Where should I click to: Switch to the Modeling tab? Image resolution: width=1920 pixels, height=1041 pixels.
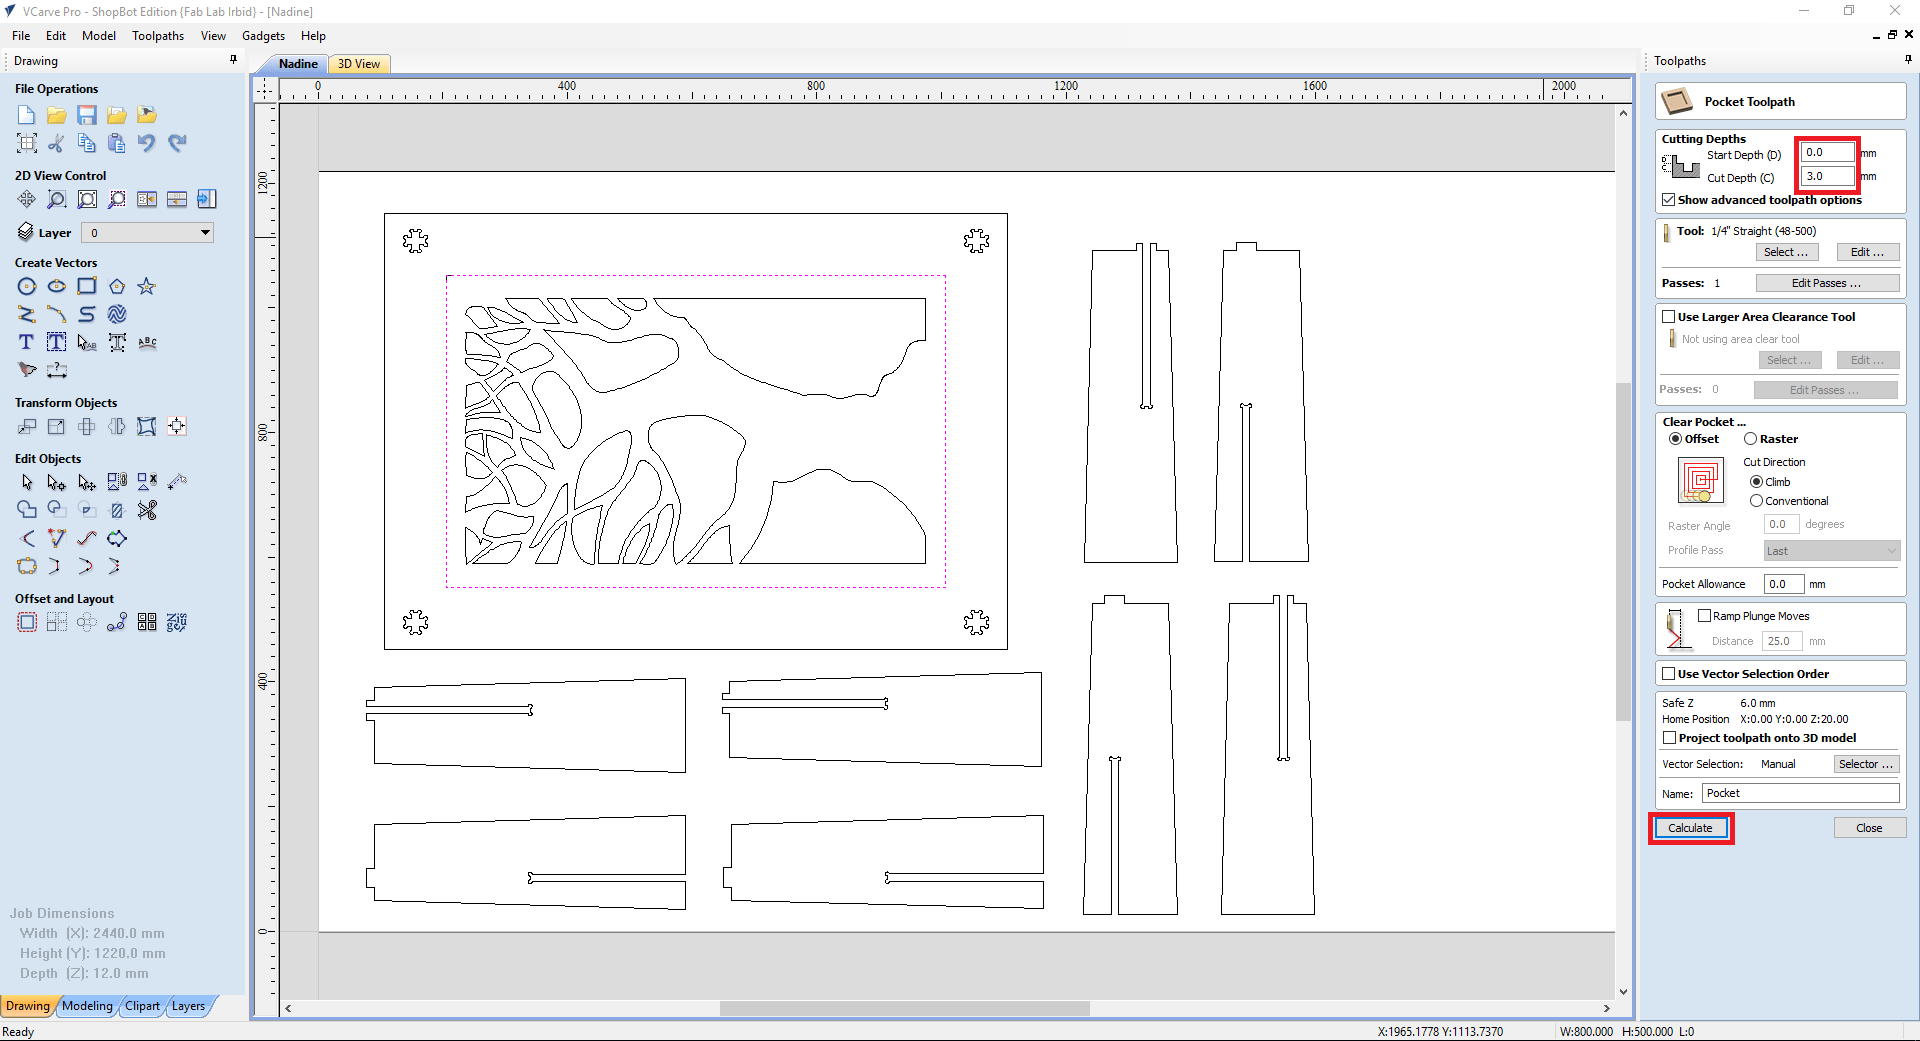pyautogui.click(x=87, y=1006)
